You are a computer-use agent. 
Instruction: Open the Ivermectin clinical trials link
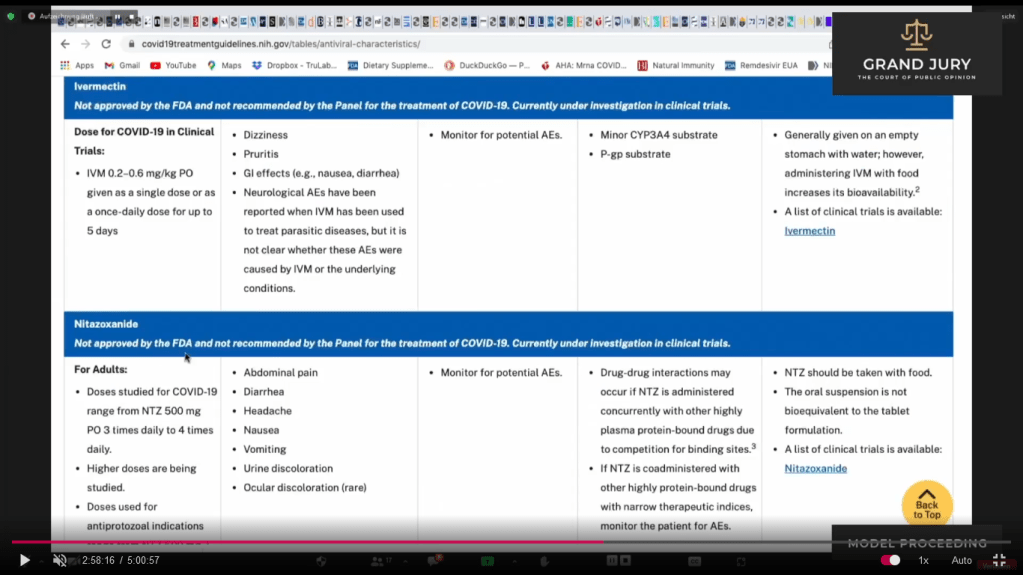809,231
